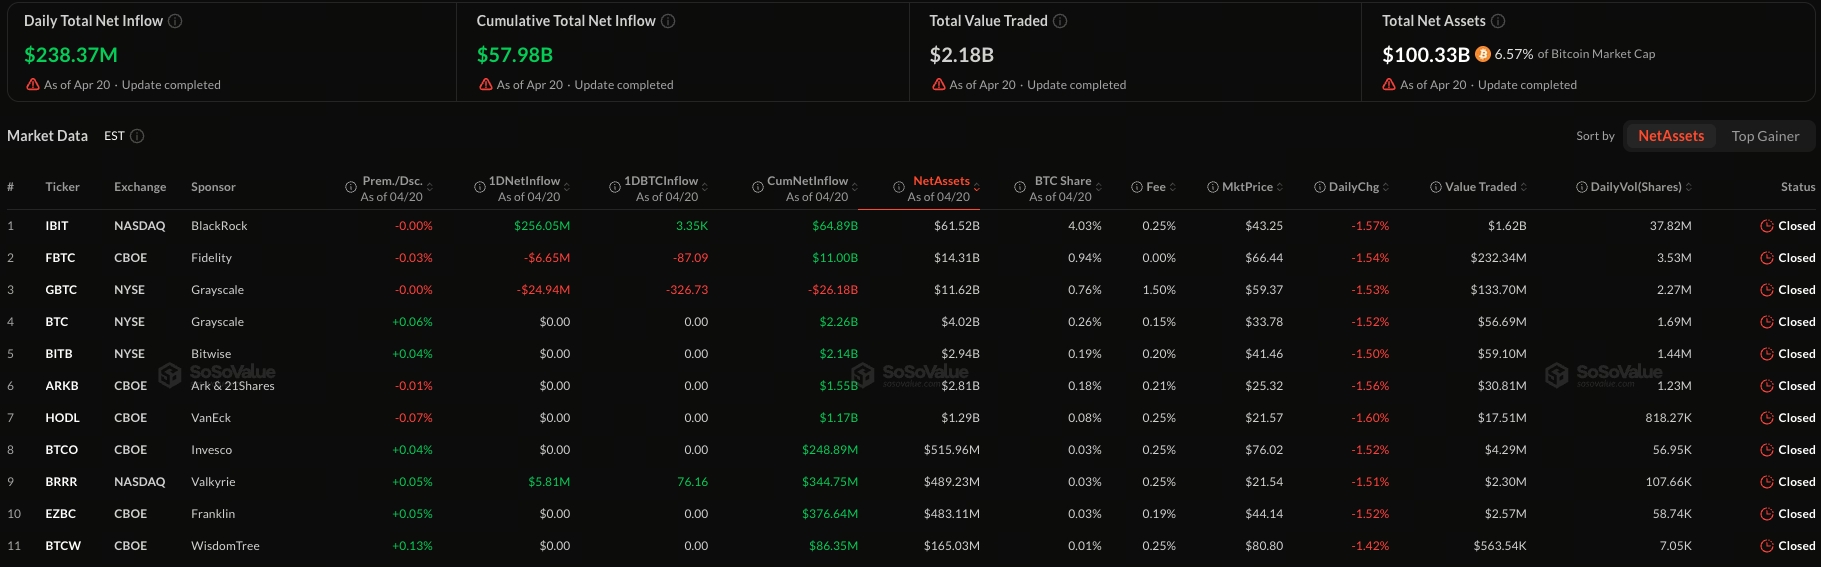Sort table by Prem./Dsc. column arrows

pyautogui.click(x=429, y=187)
